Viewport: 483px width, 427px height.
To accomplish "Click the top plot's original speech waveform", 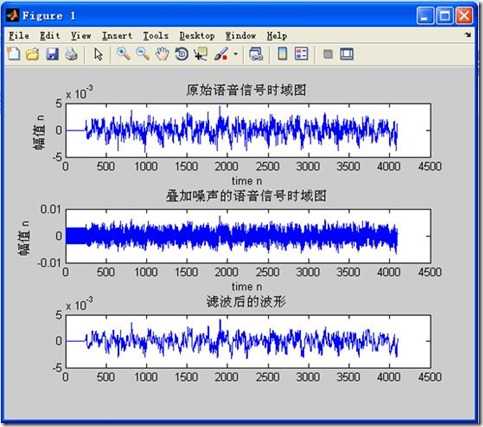I will click(232, 130).
